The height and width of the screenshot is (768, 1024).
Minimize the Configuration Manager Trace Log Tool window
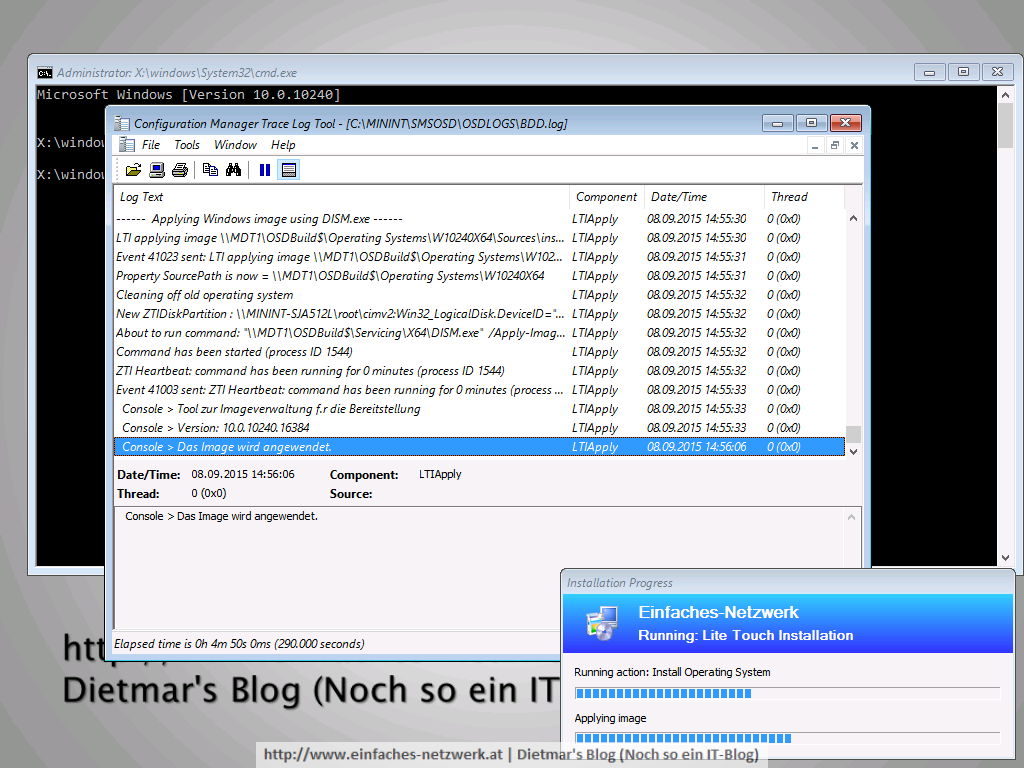pos(778,123)
